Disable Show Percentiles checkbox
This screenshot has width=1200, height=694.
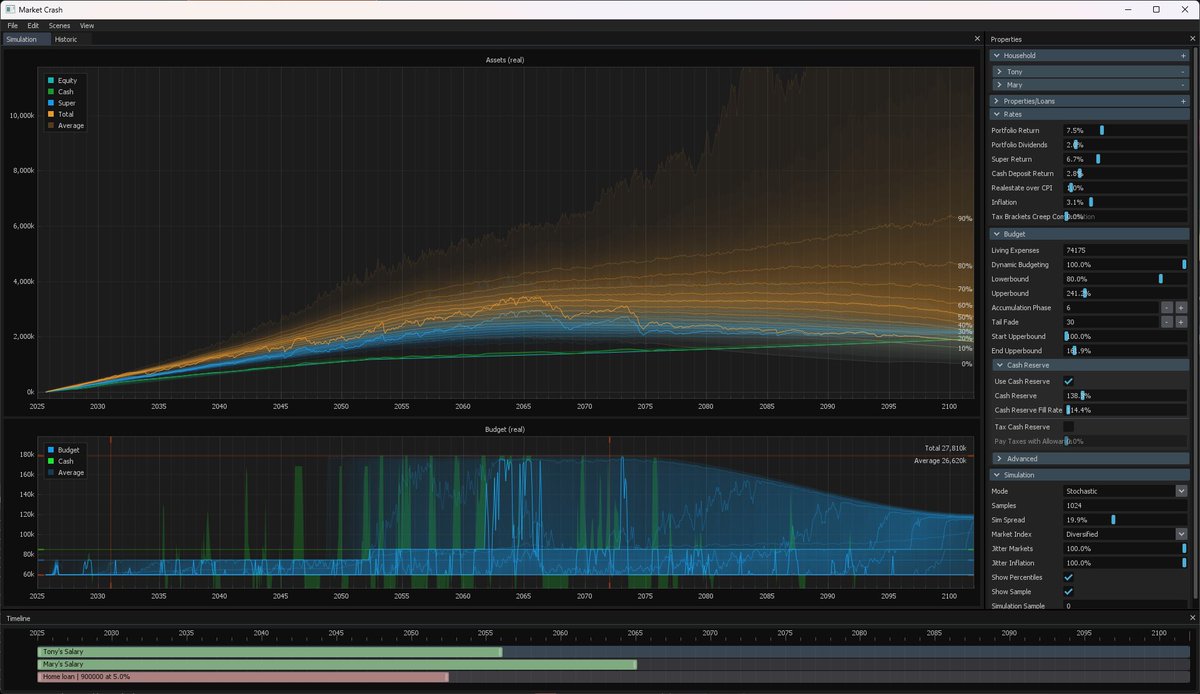(1069, 577)
